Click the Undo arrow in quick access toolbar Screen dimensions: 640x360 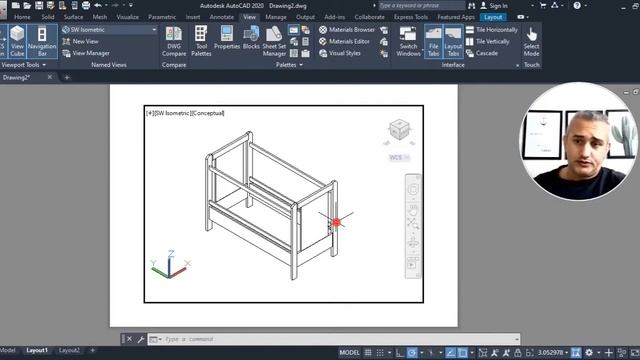(98, 5)
